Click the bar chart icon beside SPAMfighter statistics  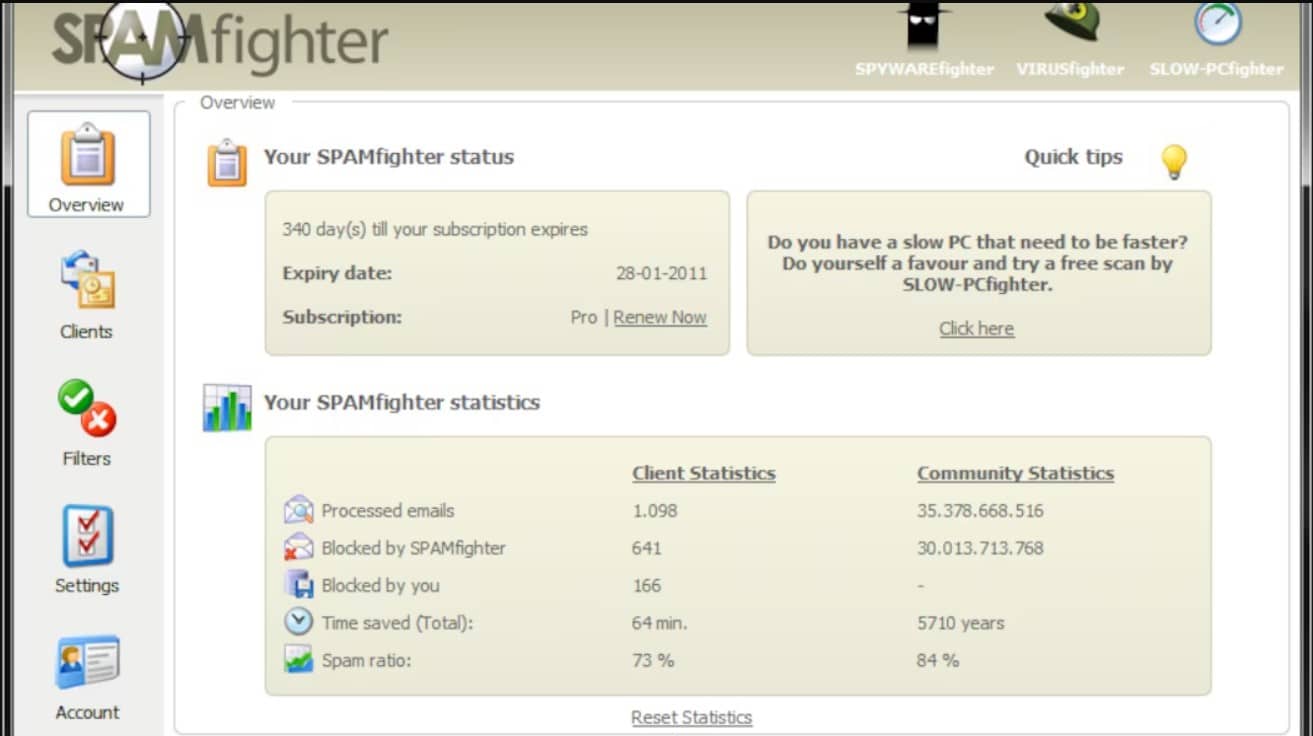[x=227, y=407]
